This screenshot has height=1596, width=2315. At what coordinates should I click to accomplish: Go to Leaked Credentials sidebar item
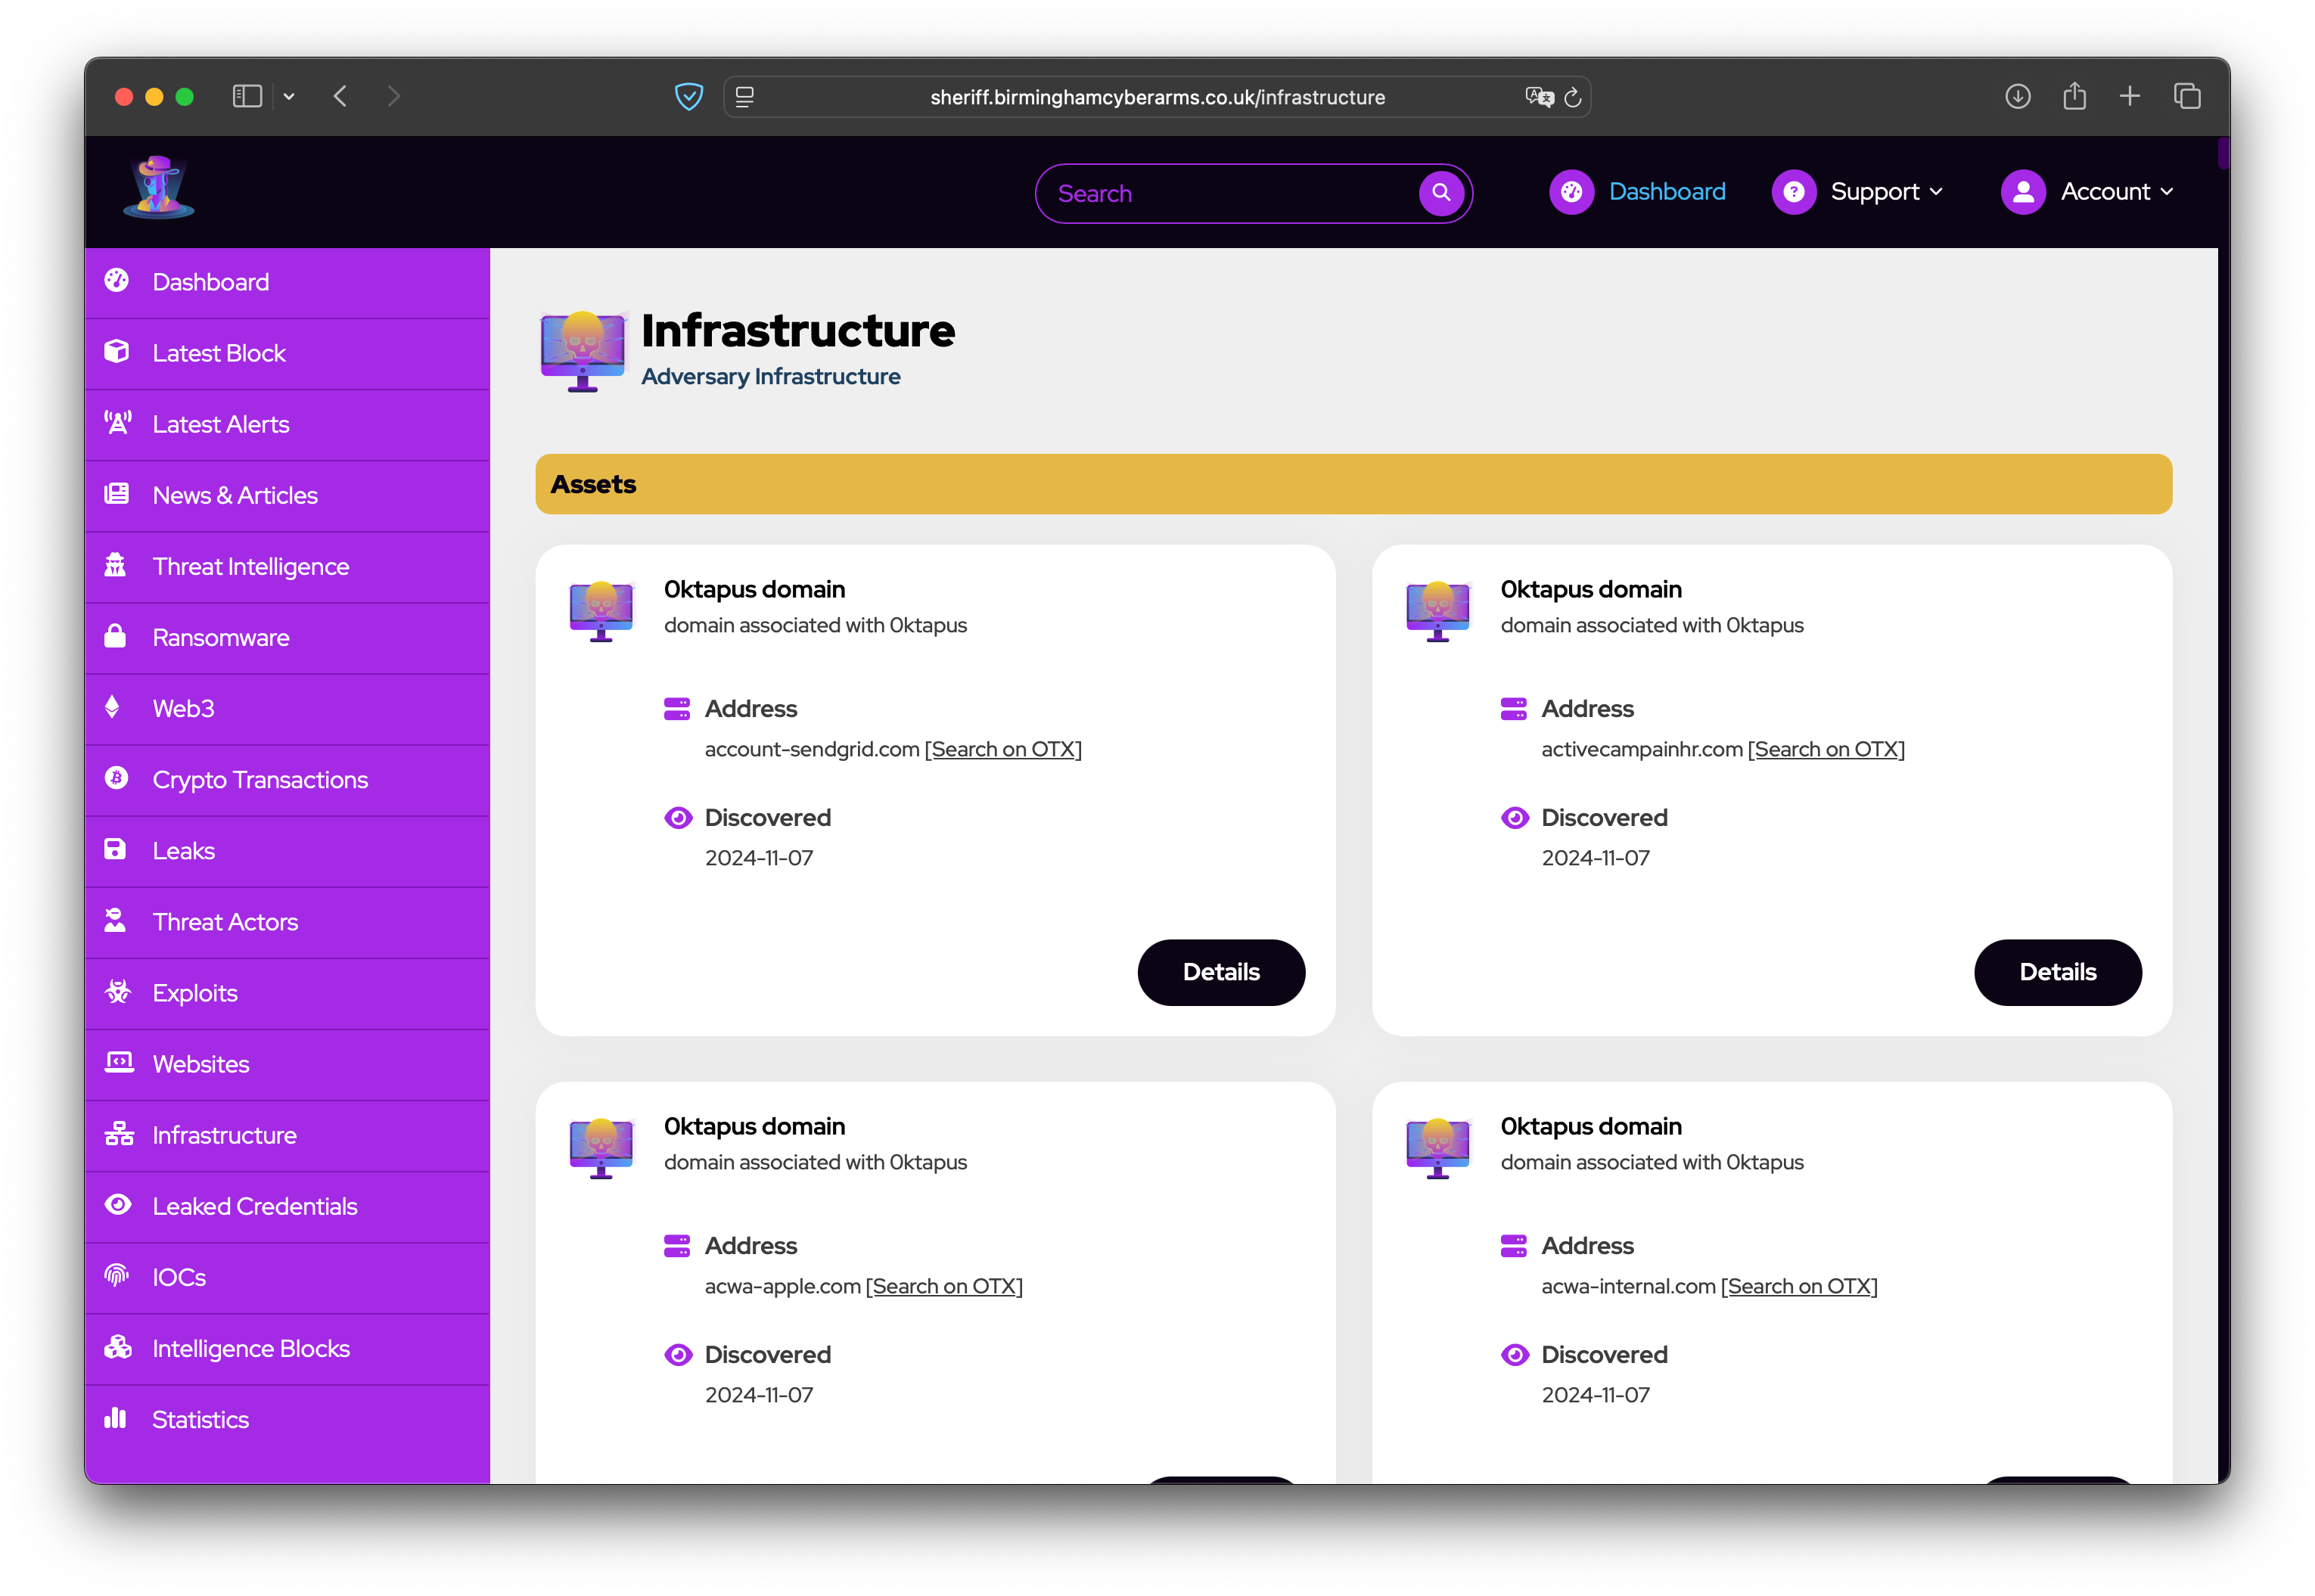[254, 1206]
